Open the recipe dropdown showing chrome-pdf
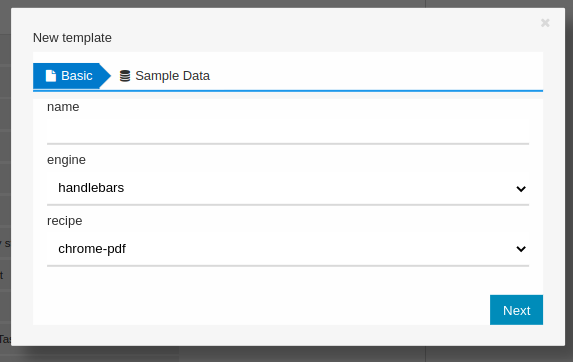 tap(288, 249)
